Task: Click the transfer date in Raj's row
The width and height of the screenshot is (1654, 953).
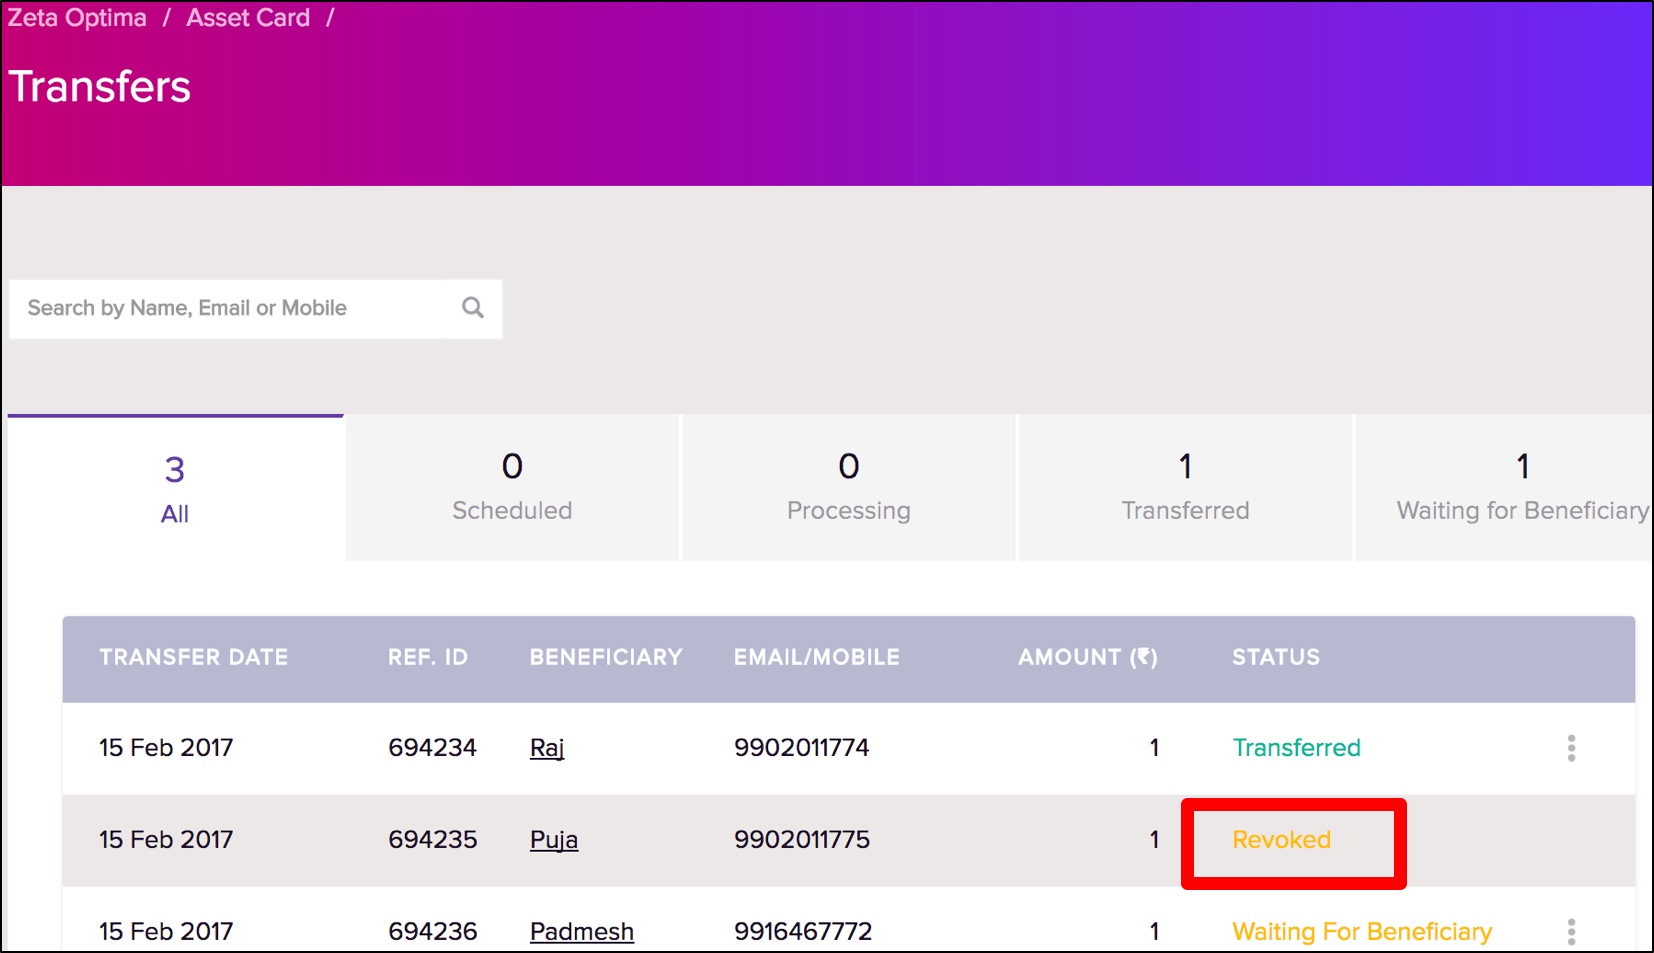Action: (x=166, y=748)
